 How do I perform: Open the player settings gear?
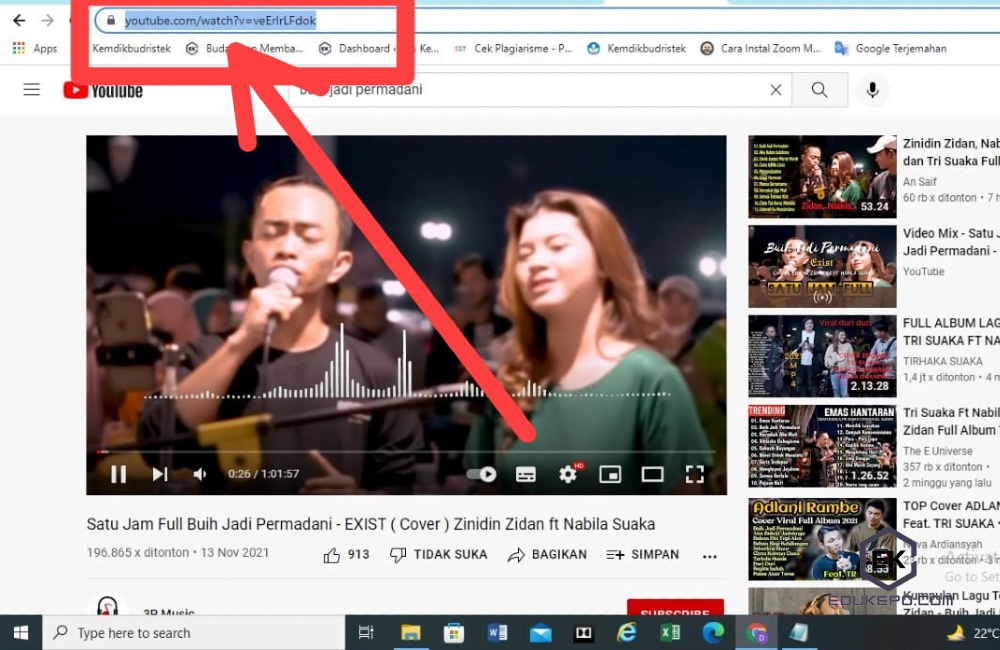[x=567, y=474]
